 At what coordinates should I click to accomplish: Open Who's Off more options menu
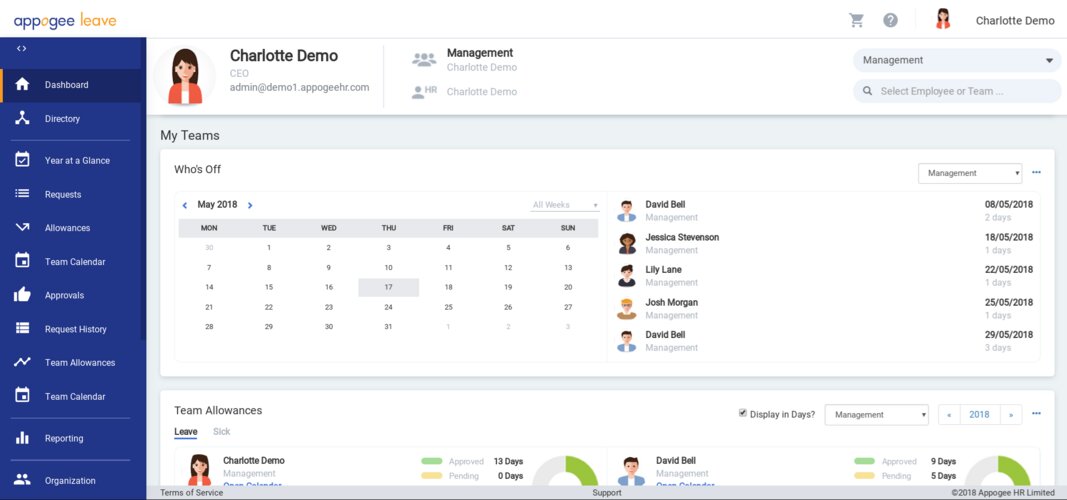tap(1036, 172)
